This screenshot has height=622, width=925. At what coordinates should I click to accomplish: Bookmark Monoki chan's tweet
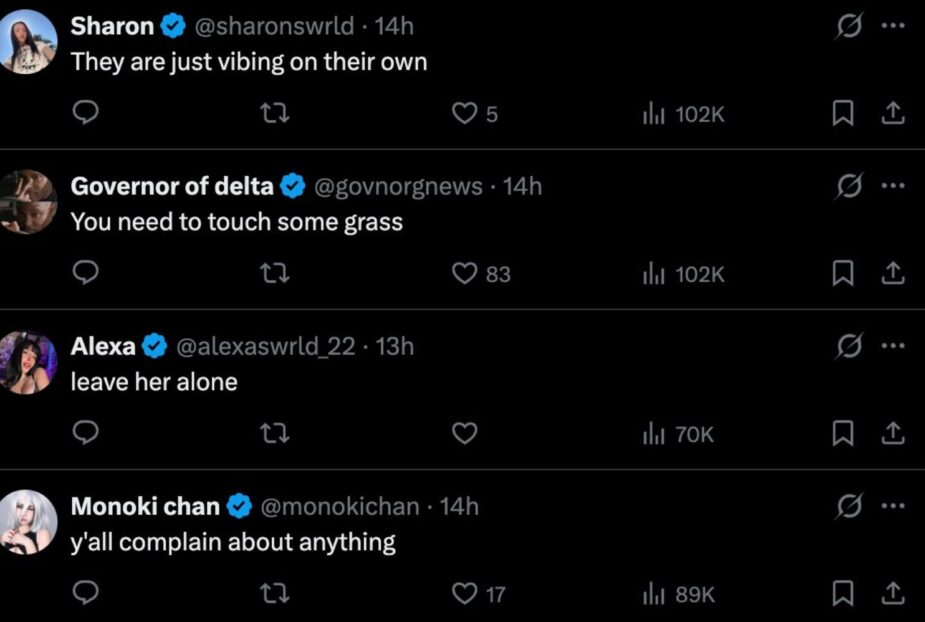844,594
